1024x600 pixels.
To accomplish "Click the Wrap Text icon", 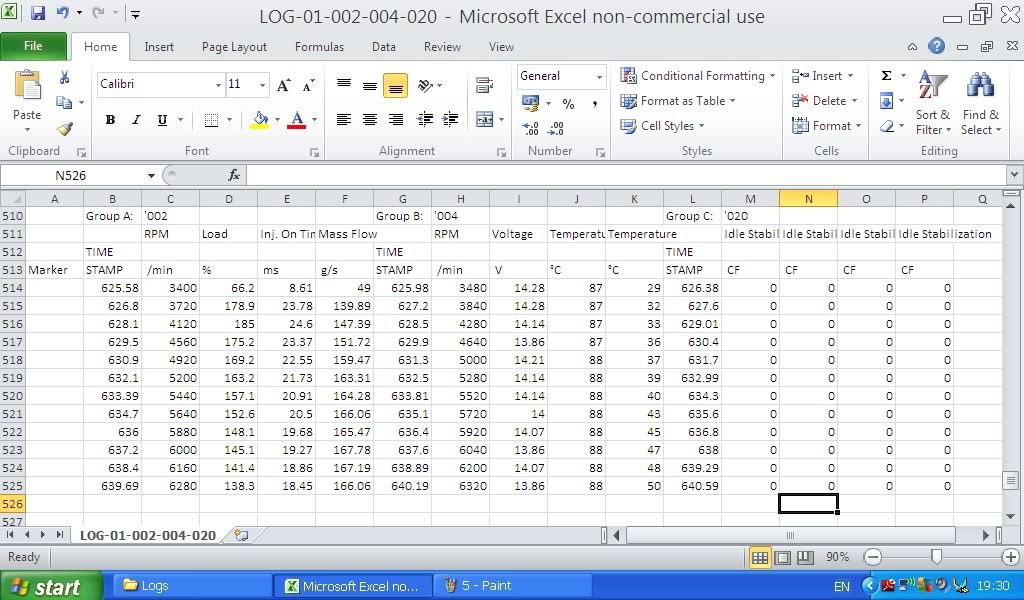I will (x=484, y=85).
